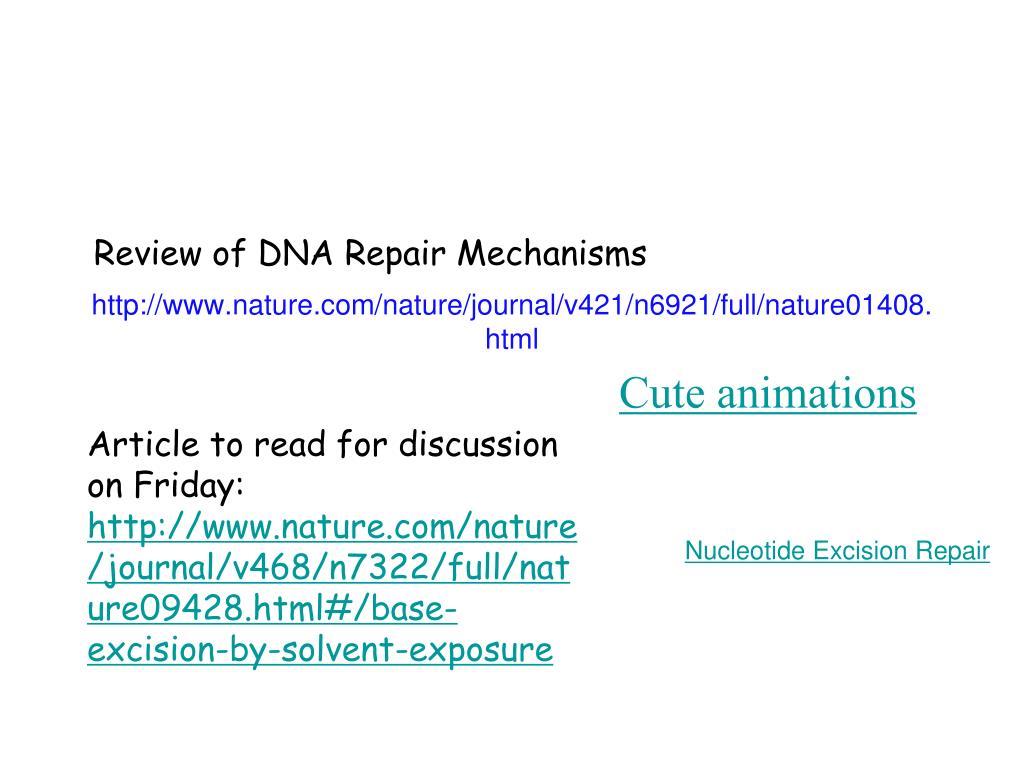Open the Nucleotide Excision Repair link
1024x768 pixels.
pos(837,551)
